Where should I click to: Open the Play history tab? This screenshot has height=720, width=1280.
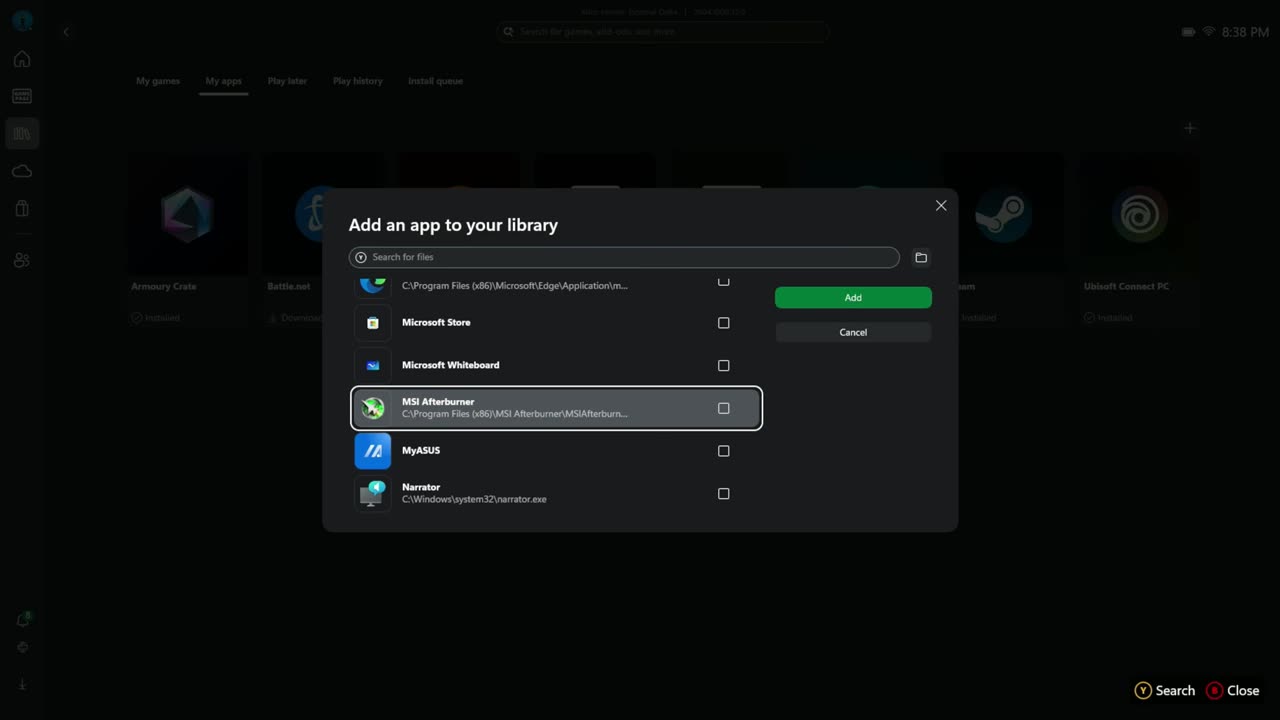point(358,81)
